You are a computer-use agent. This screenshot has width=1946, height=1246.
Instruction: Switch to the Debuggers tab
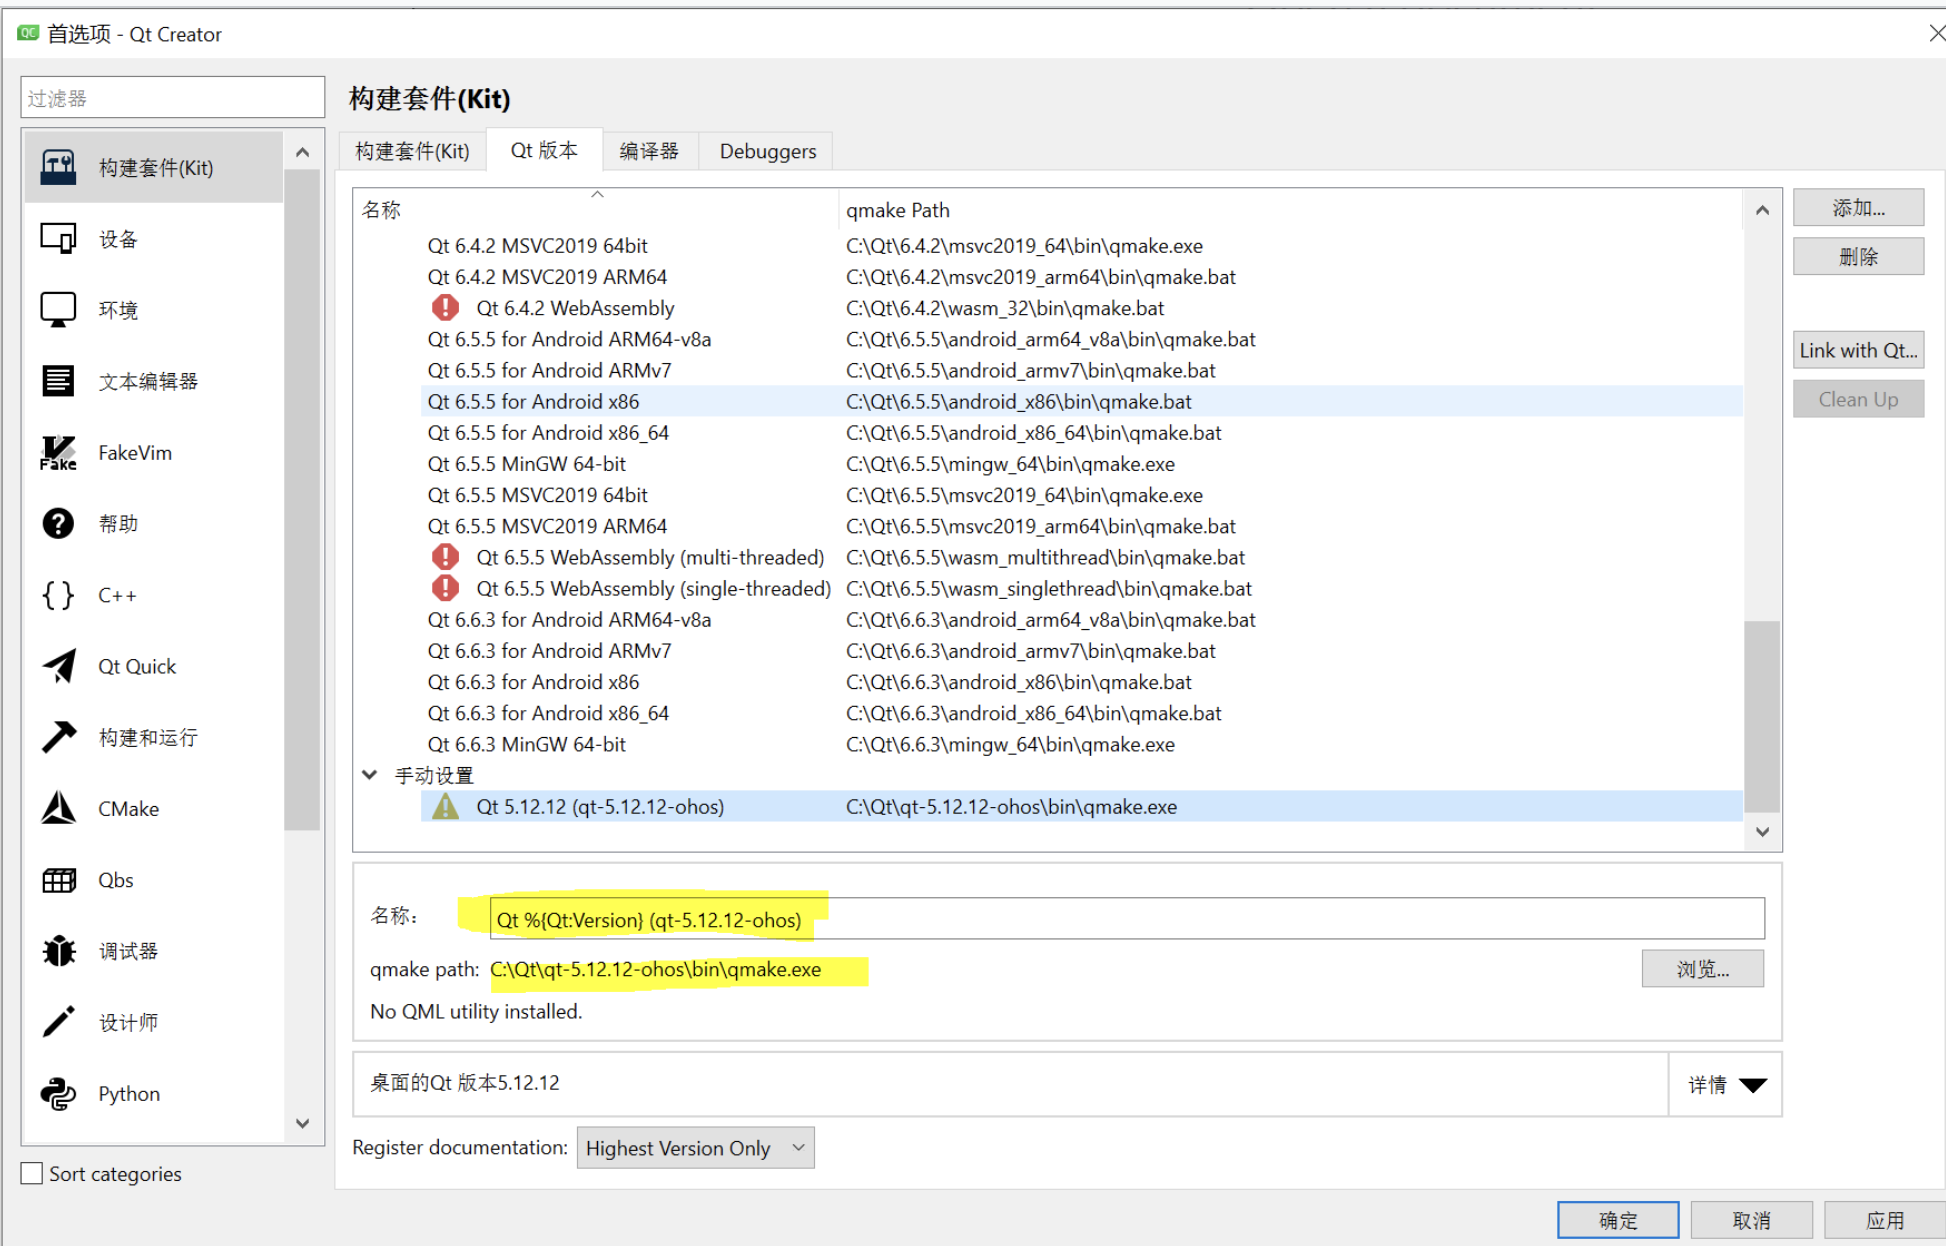[767, 151]
